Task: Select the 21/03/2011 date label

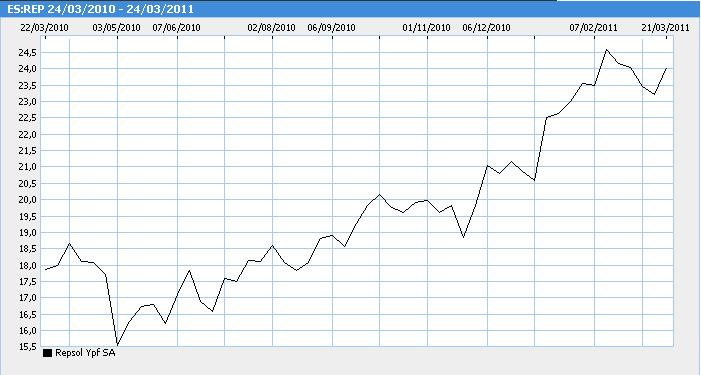Action: pos(666,28)
